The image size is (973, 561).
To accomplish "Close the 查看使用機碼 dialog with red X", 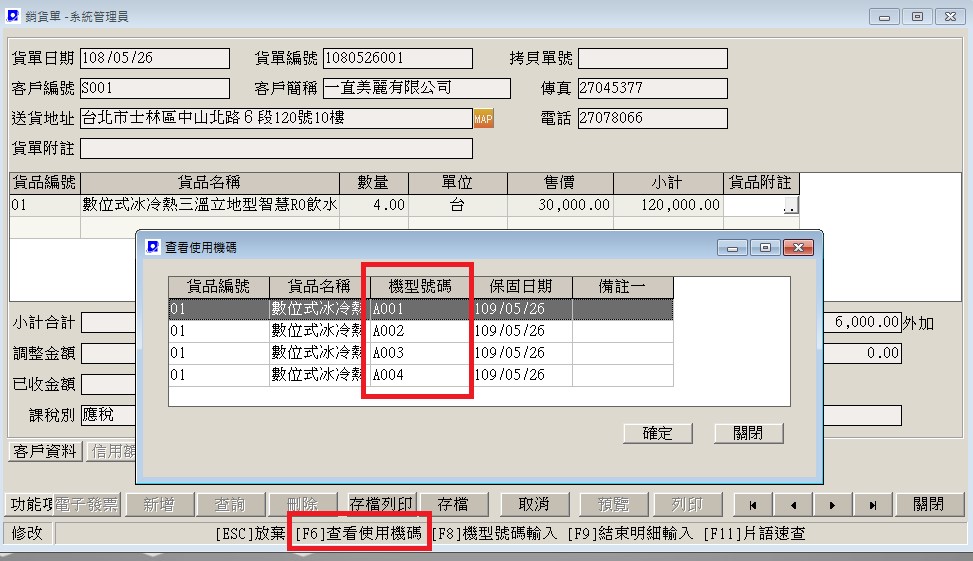I will pos(799,248).
